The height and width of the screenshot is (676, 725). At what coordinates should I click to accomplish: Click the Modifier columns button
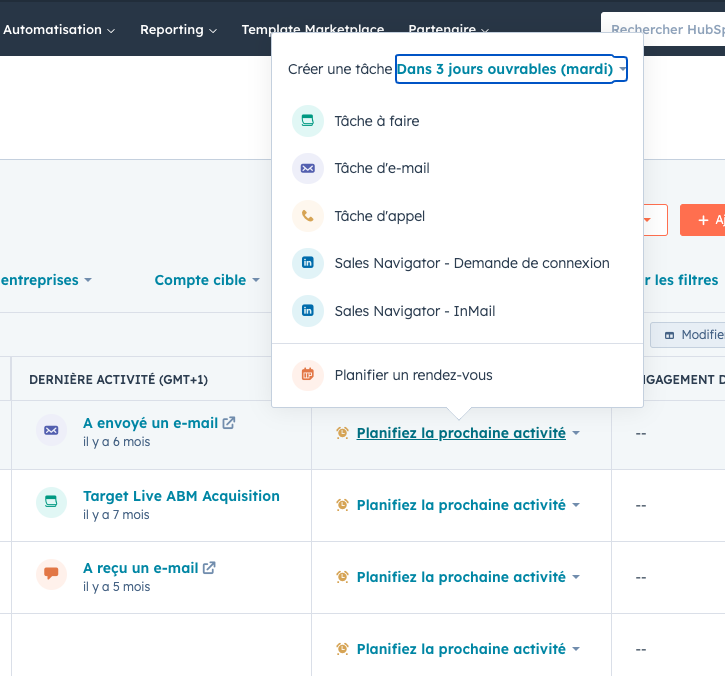point(688,335)
